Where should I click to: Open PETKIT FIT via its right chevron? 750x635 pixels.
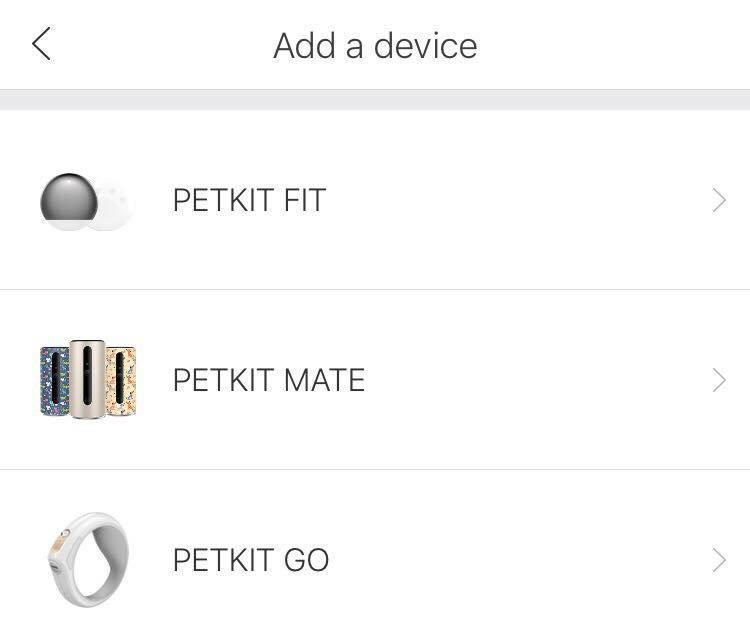pos(719,200)
